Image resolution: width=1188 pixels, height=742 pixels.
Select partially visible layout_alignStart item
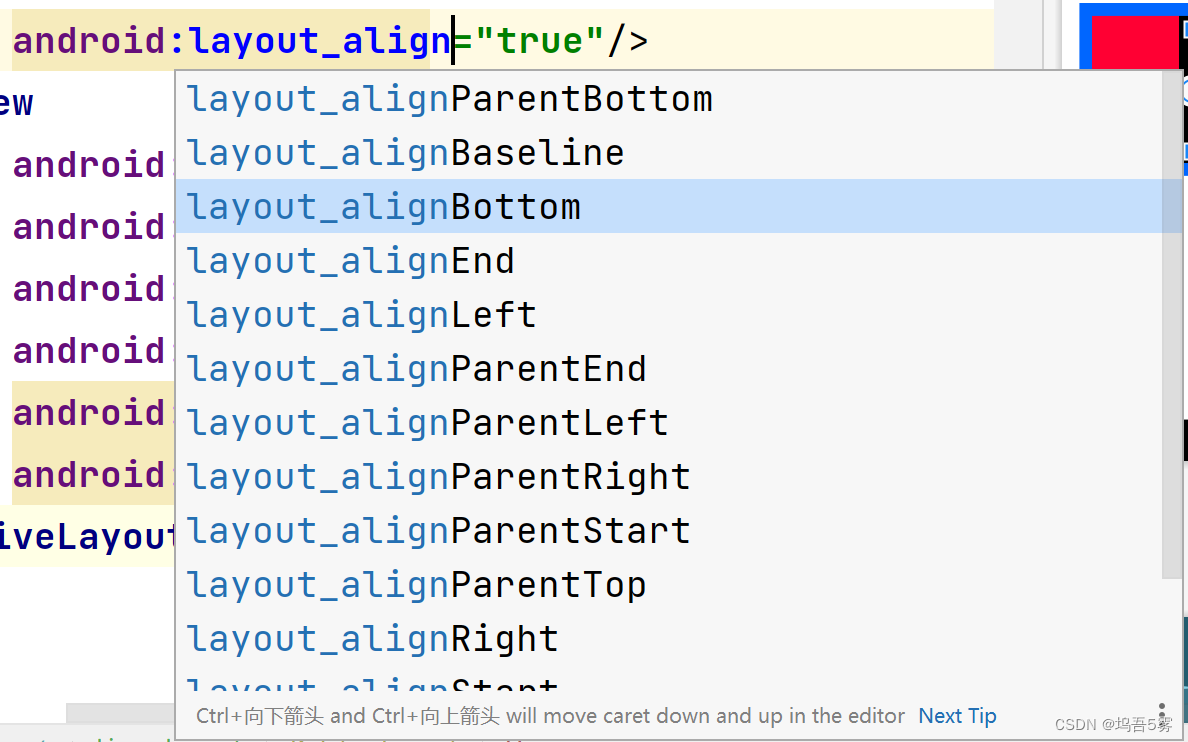373,685
